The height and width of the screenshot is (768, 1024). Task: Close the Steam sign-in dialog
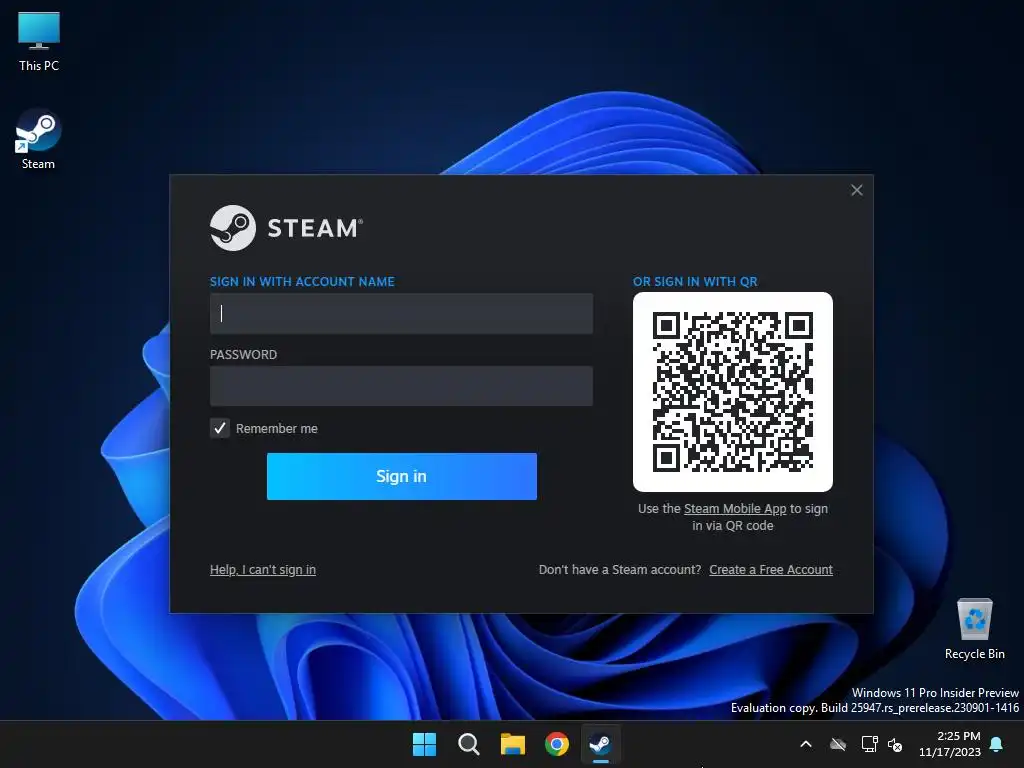pos(857,190)
